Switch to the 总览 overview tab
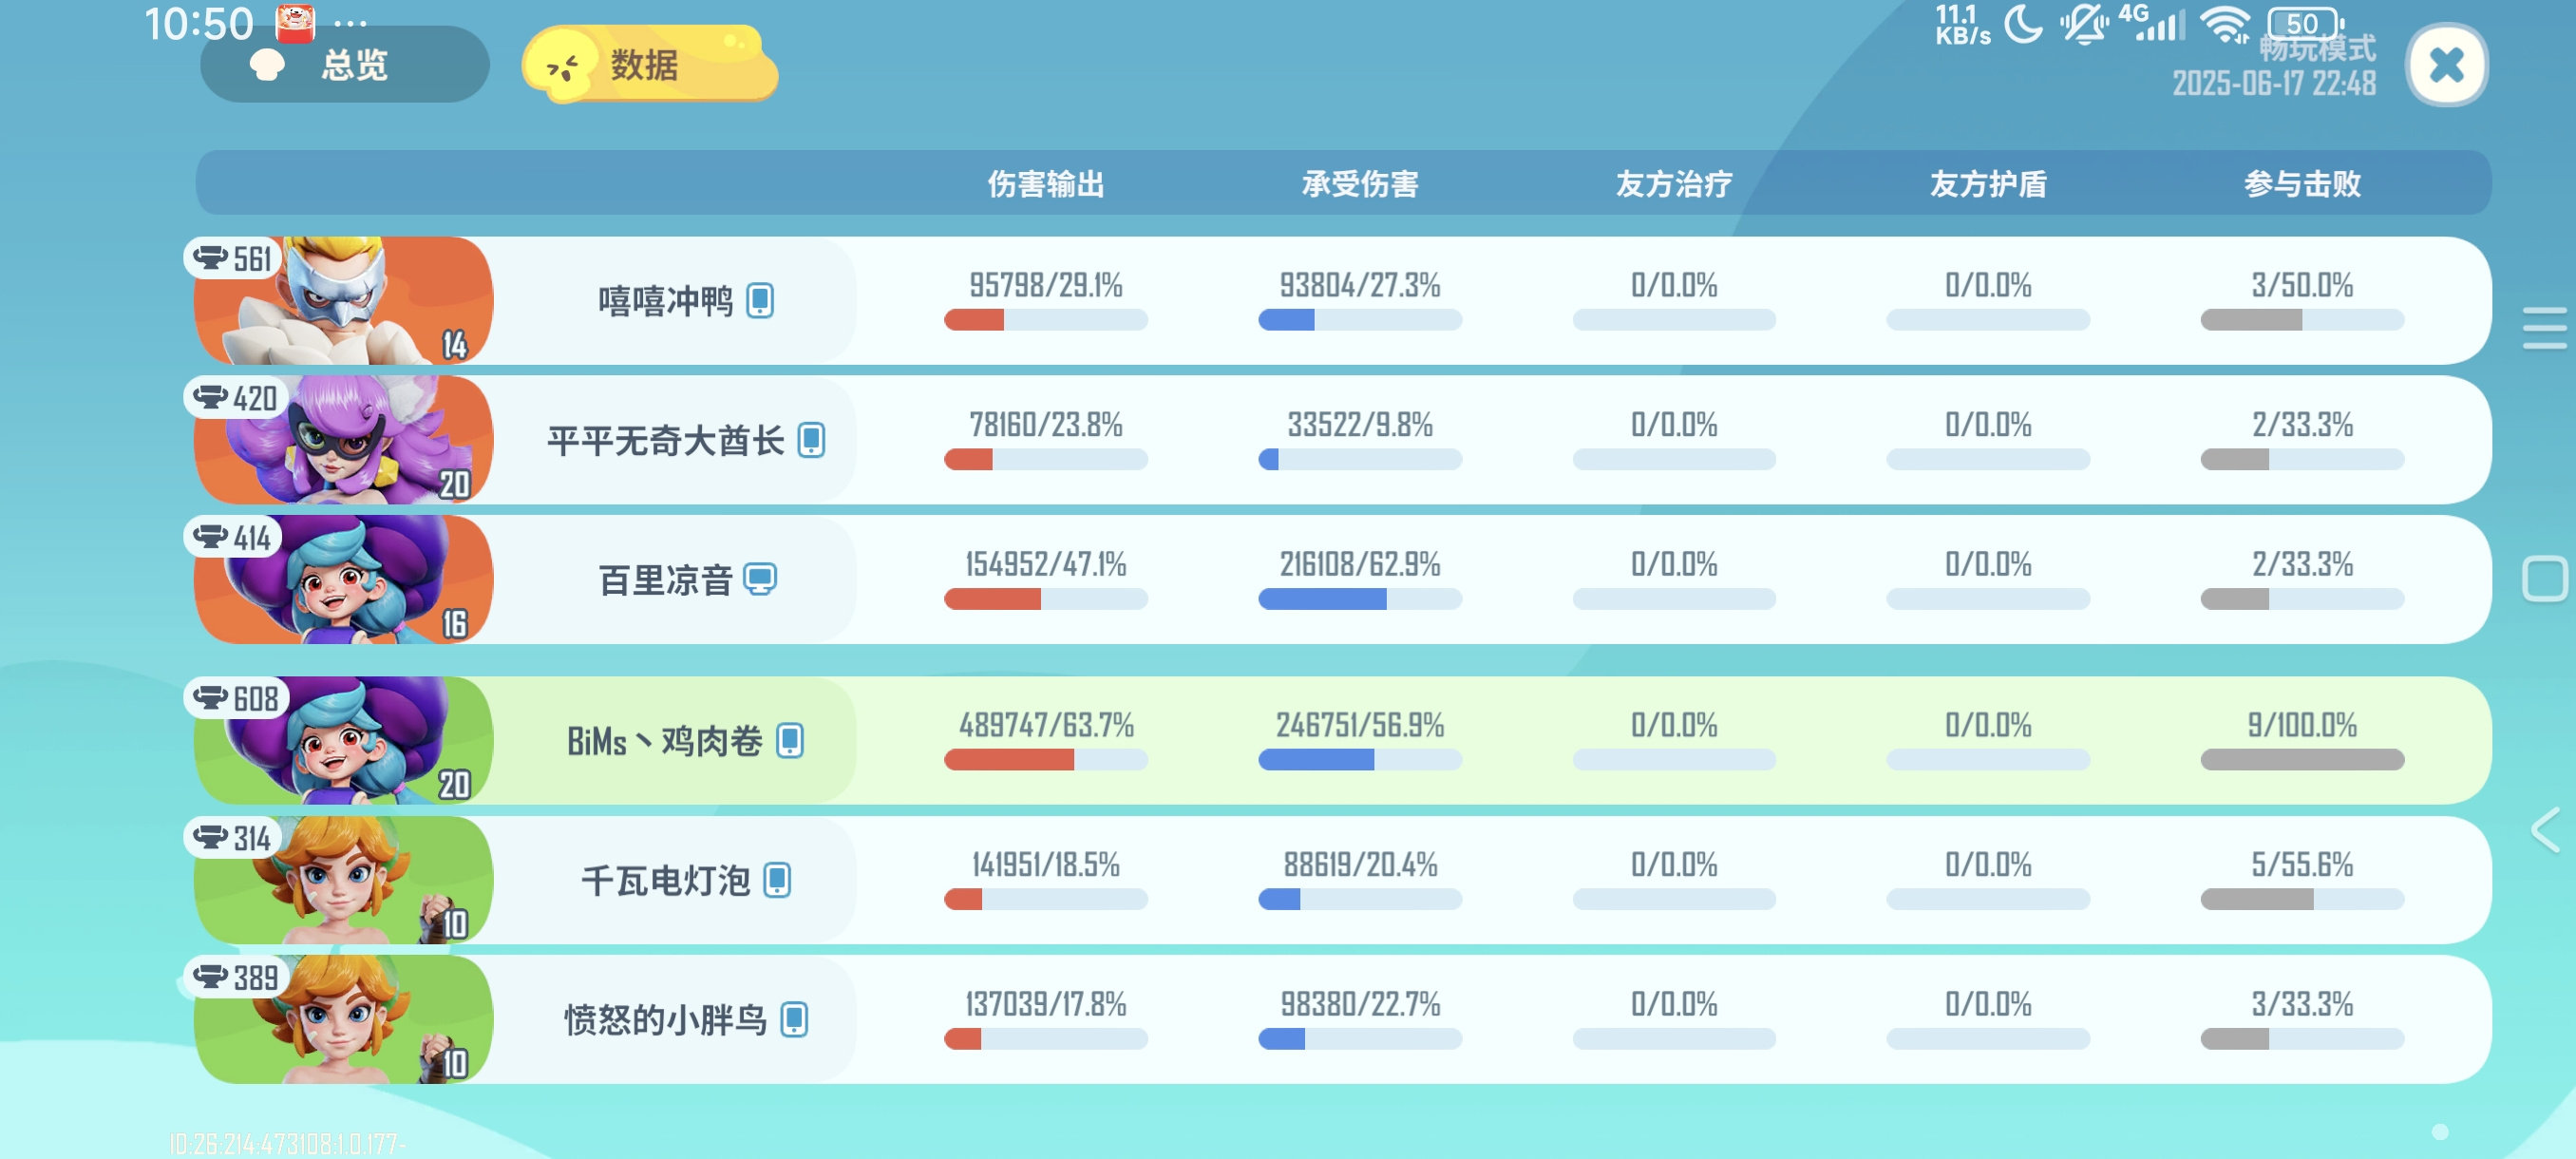This screenshot has width=2576, height=1159. 344,65
